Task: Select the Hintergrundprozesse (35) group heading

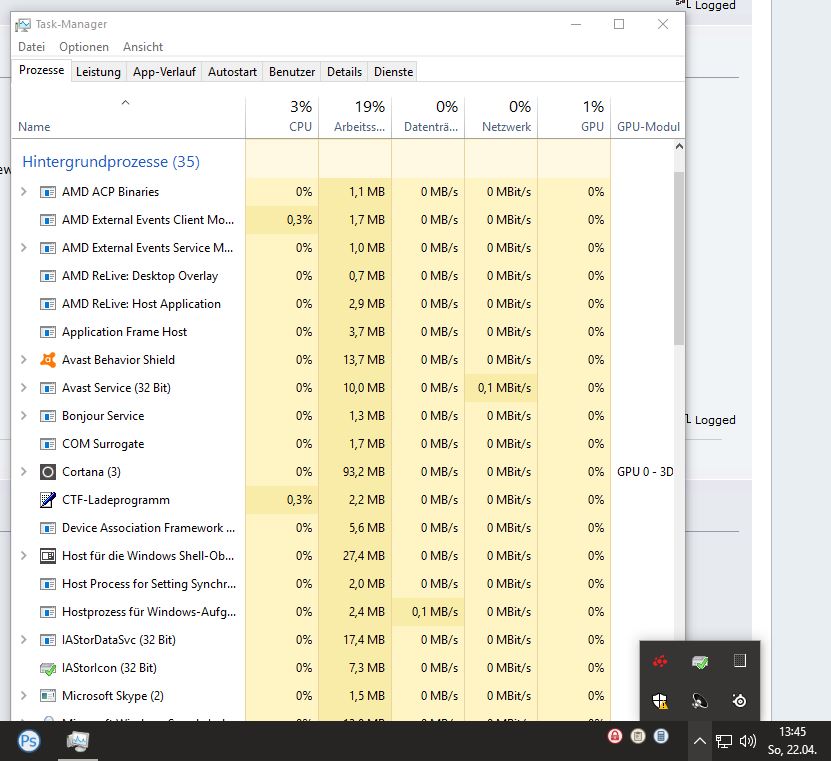Action: pyautogui.click(x=111, y=162)
